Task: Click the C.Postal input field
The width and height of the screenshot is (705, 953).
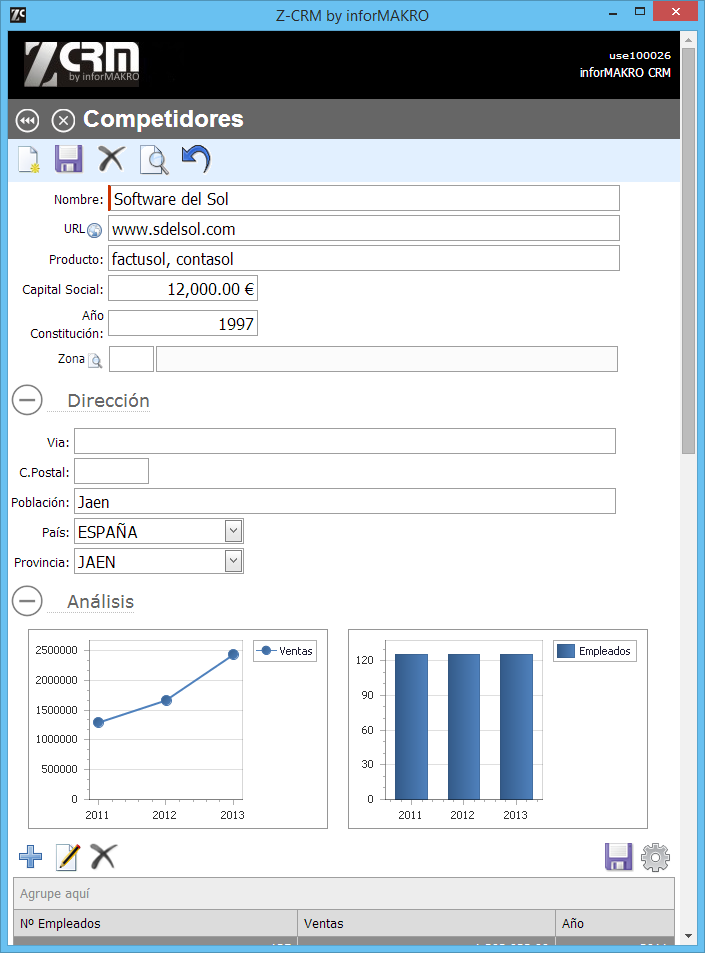Action: [x=111, y=471]
